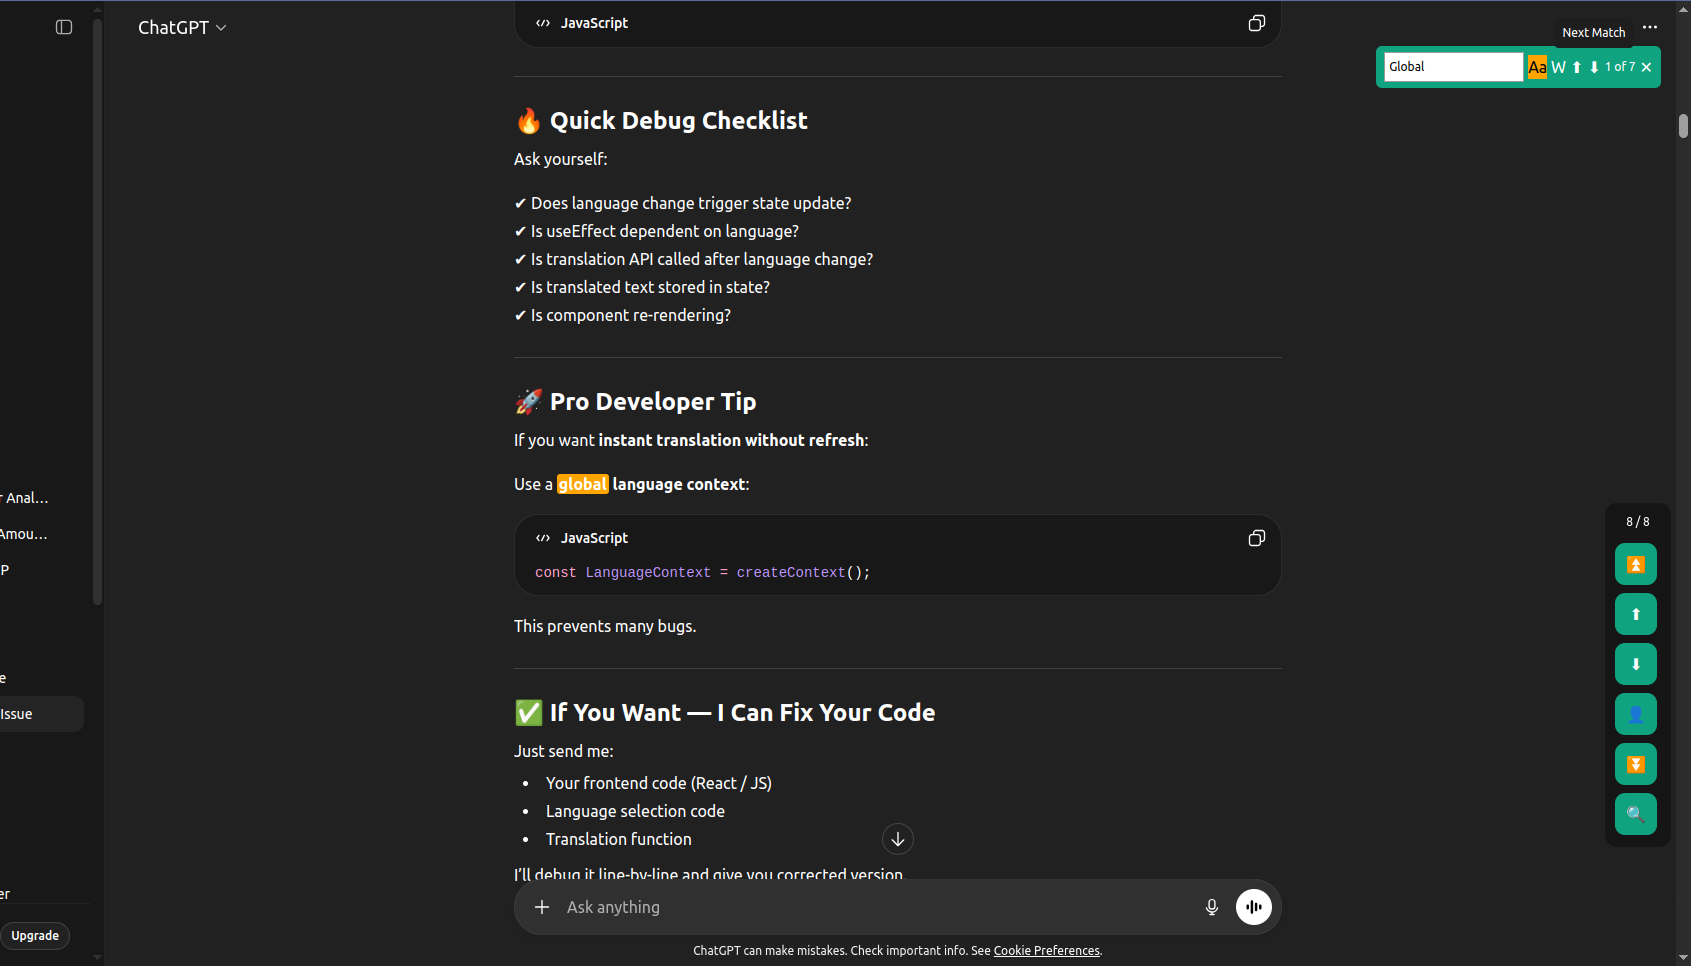Open search via the magnifier icon in floating toolbar
This screenshot has width=1691, height=966.
(x=1635, y=814)
